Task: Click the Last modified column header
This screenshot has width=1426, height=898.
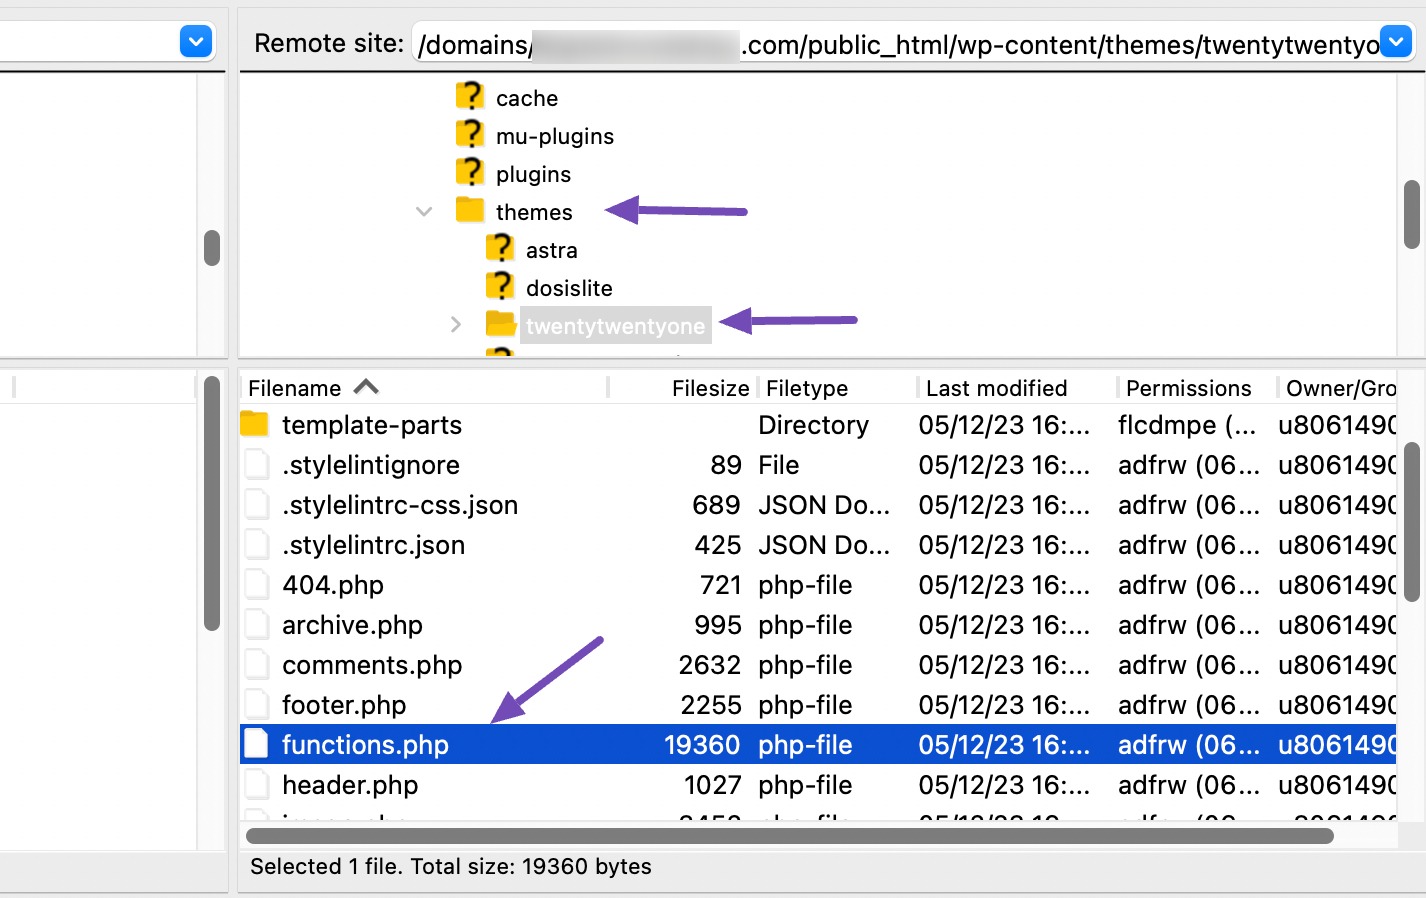Action: [995, 387]
